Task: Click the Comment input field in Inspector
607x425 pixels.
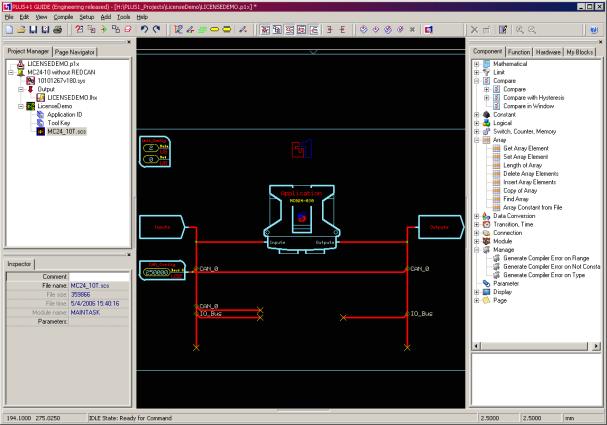Action: (99, 277)
